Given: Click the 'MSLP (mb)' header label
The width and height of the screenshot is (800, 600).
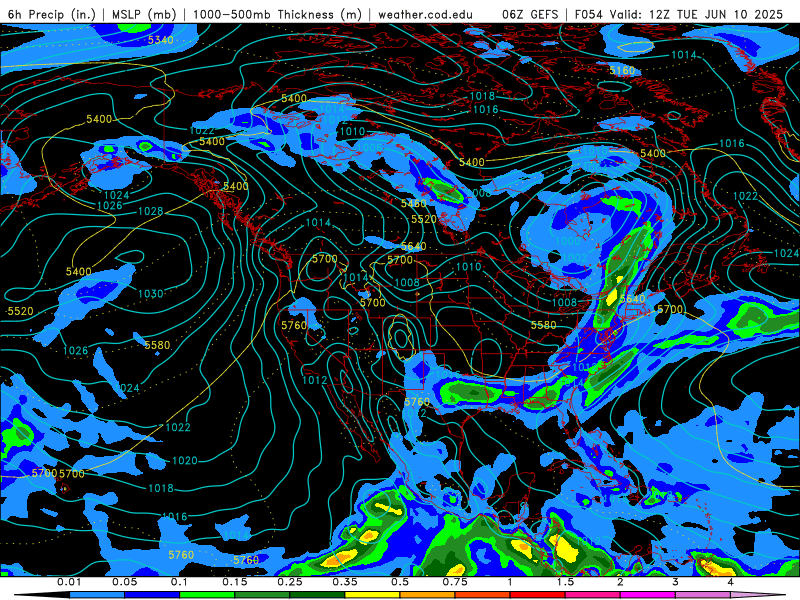Looking at the screenshot, I should click(x=144, y=14).
